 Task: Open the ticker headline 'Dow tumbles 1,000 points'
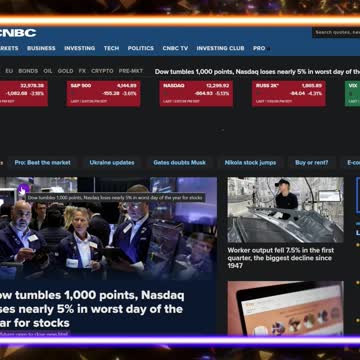[257, 72]
